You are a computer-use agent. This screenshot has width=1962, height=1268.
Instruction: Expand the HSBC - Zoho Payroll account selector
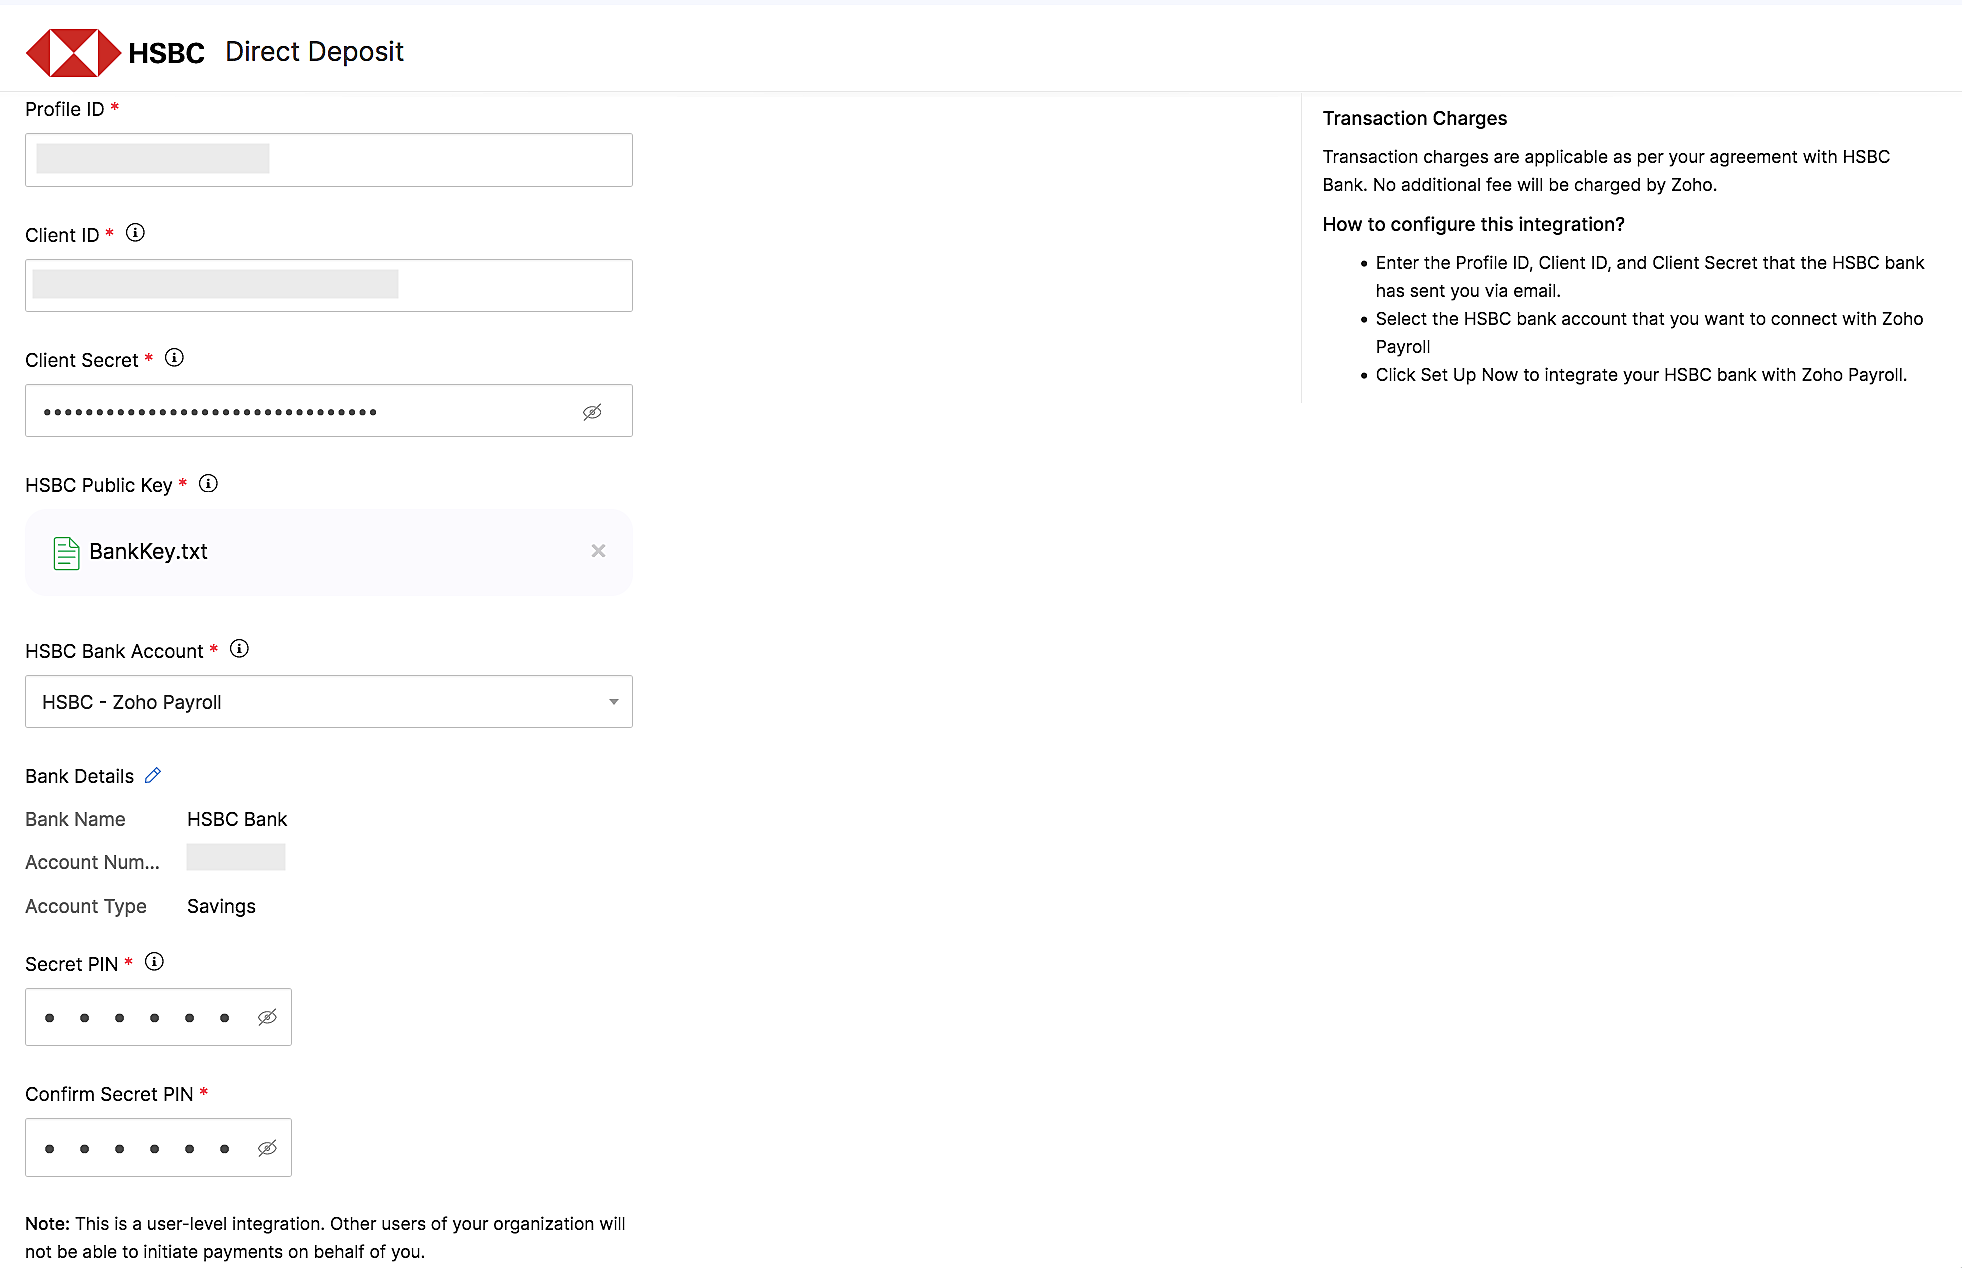tap(330, 701)
